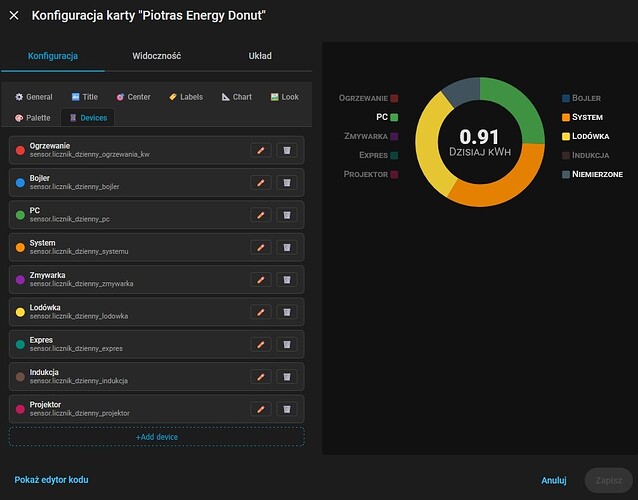Click the +Add device button

coord(157,437)
